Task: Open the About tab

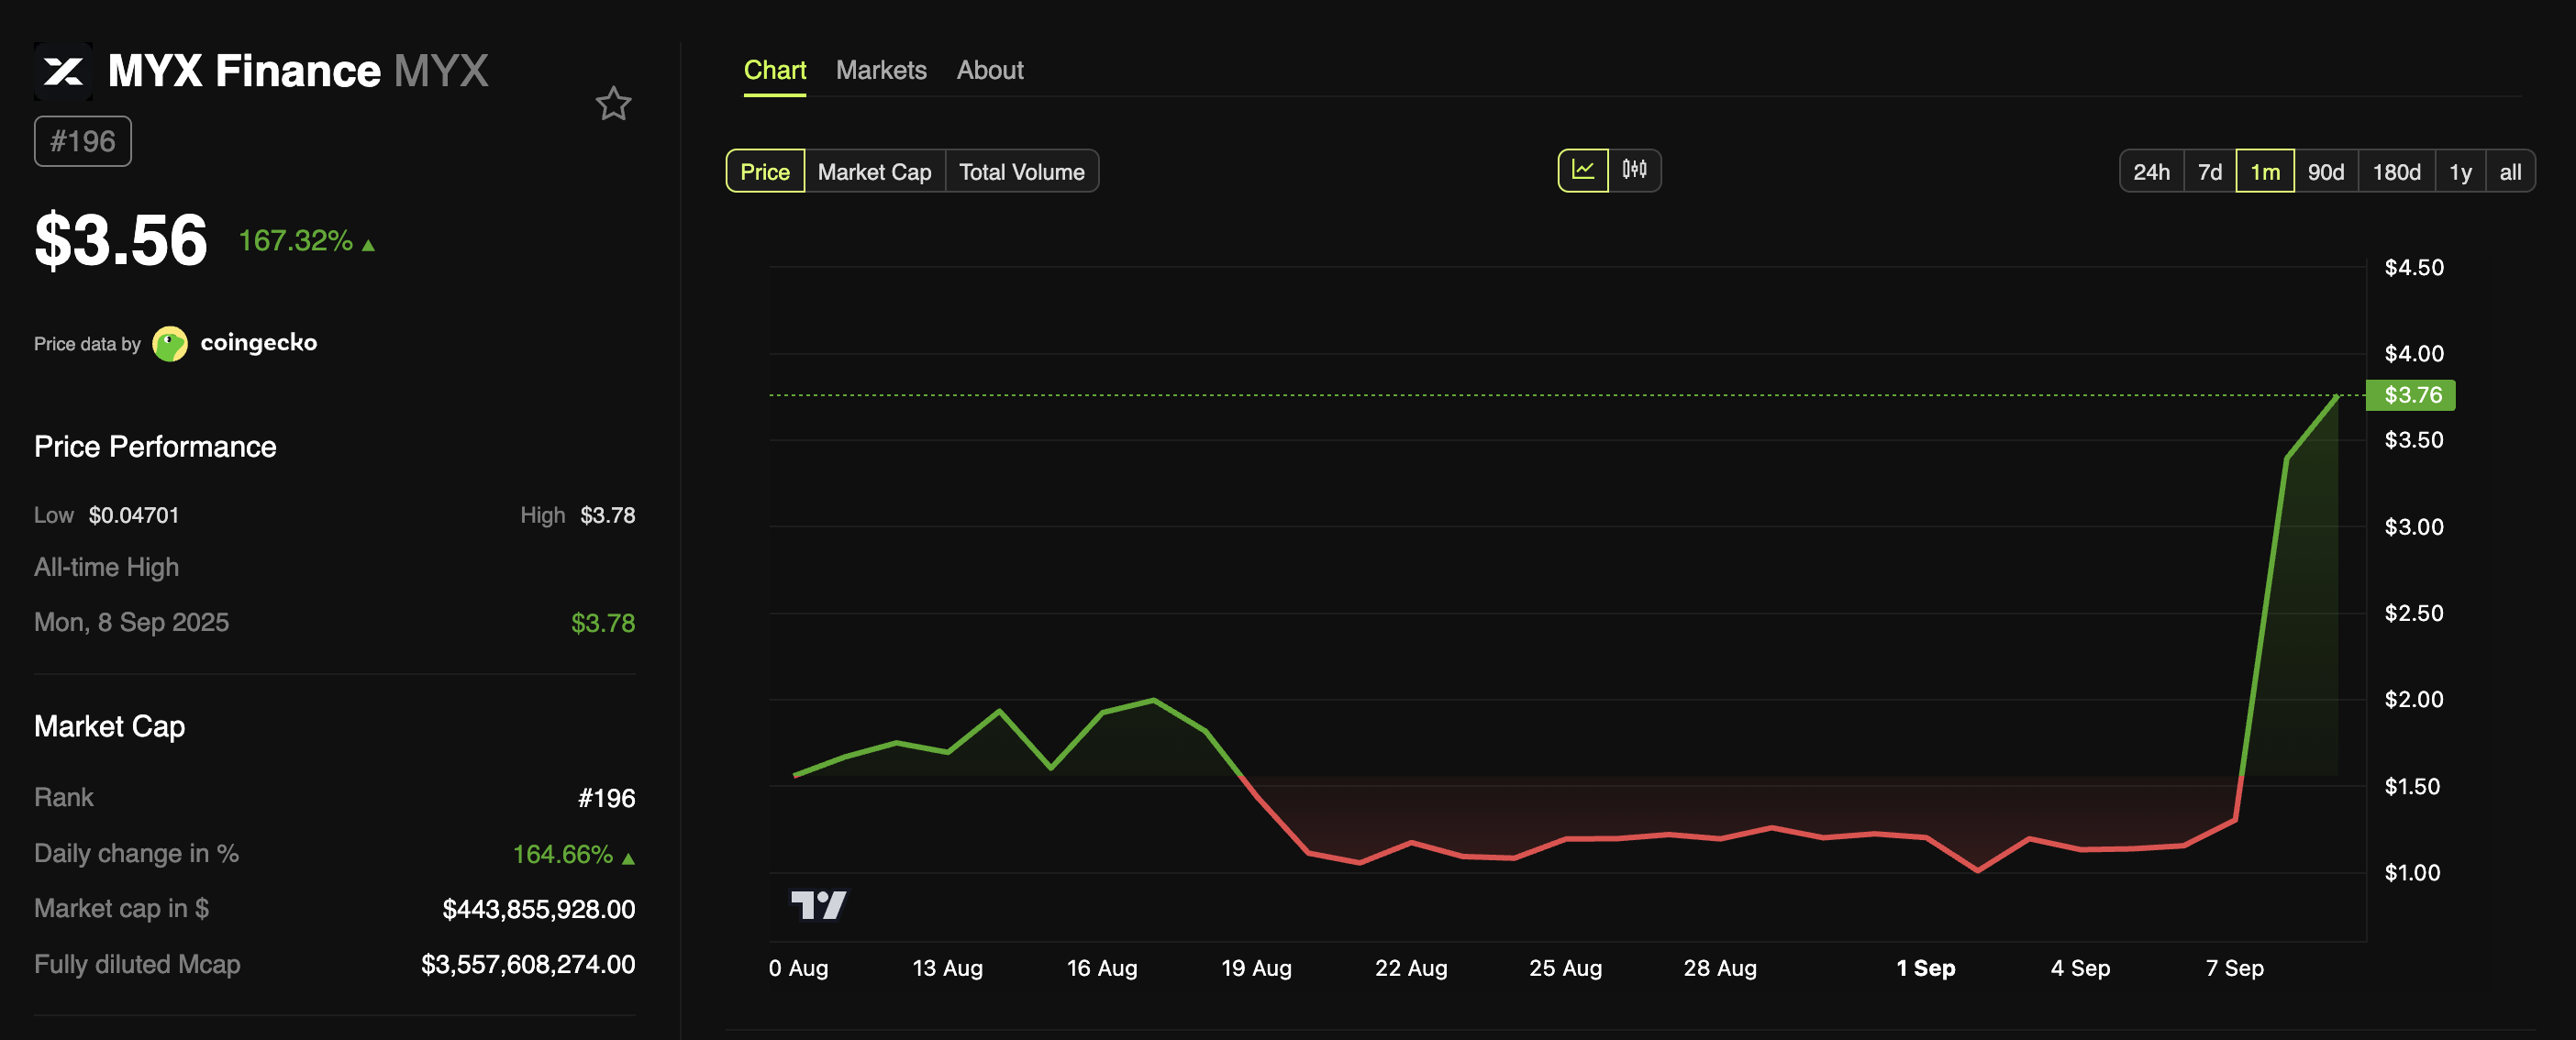Action: pos(989,70)
